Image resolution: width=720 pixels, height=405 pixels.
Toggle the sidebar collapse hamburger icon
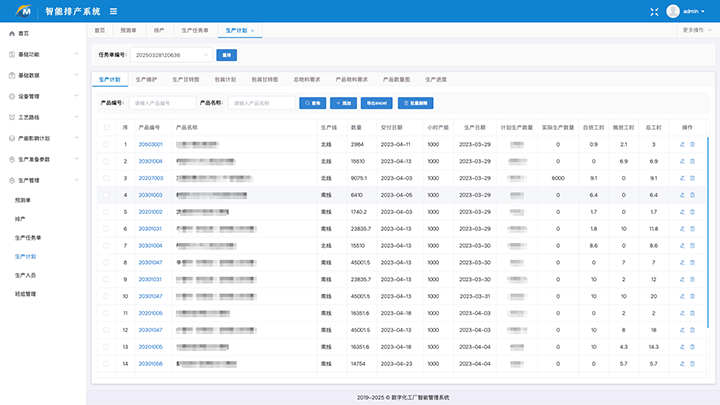click(113, 11)
